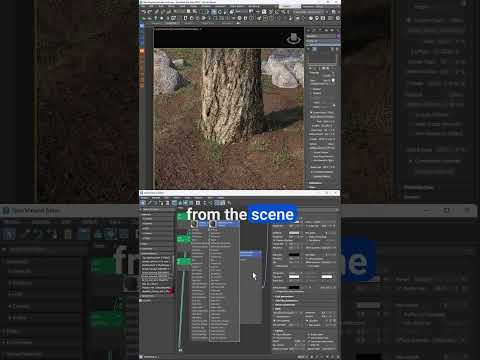Switch to the Utilities command panel tab

pos(337,30)
